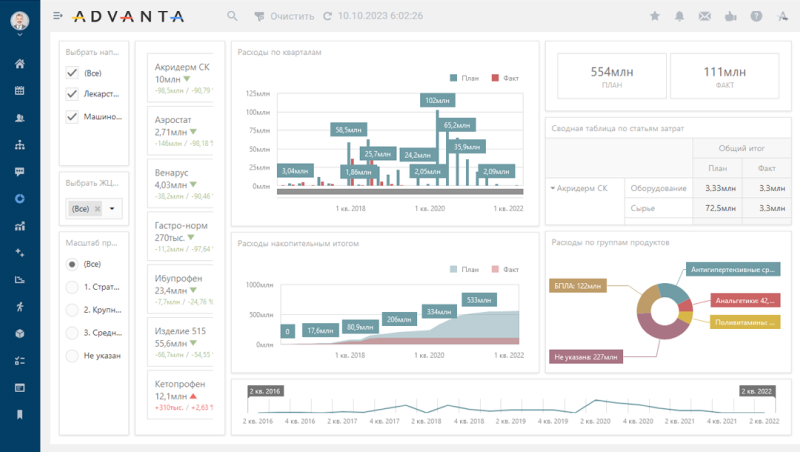
Task: Click the search magnifier icon
Action: pos(233,16)
